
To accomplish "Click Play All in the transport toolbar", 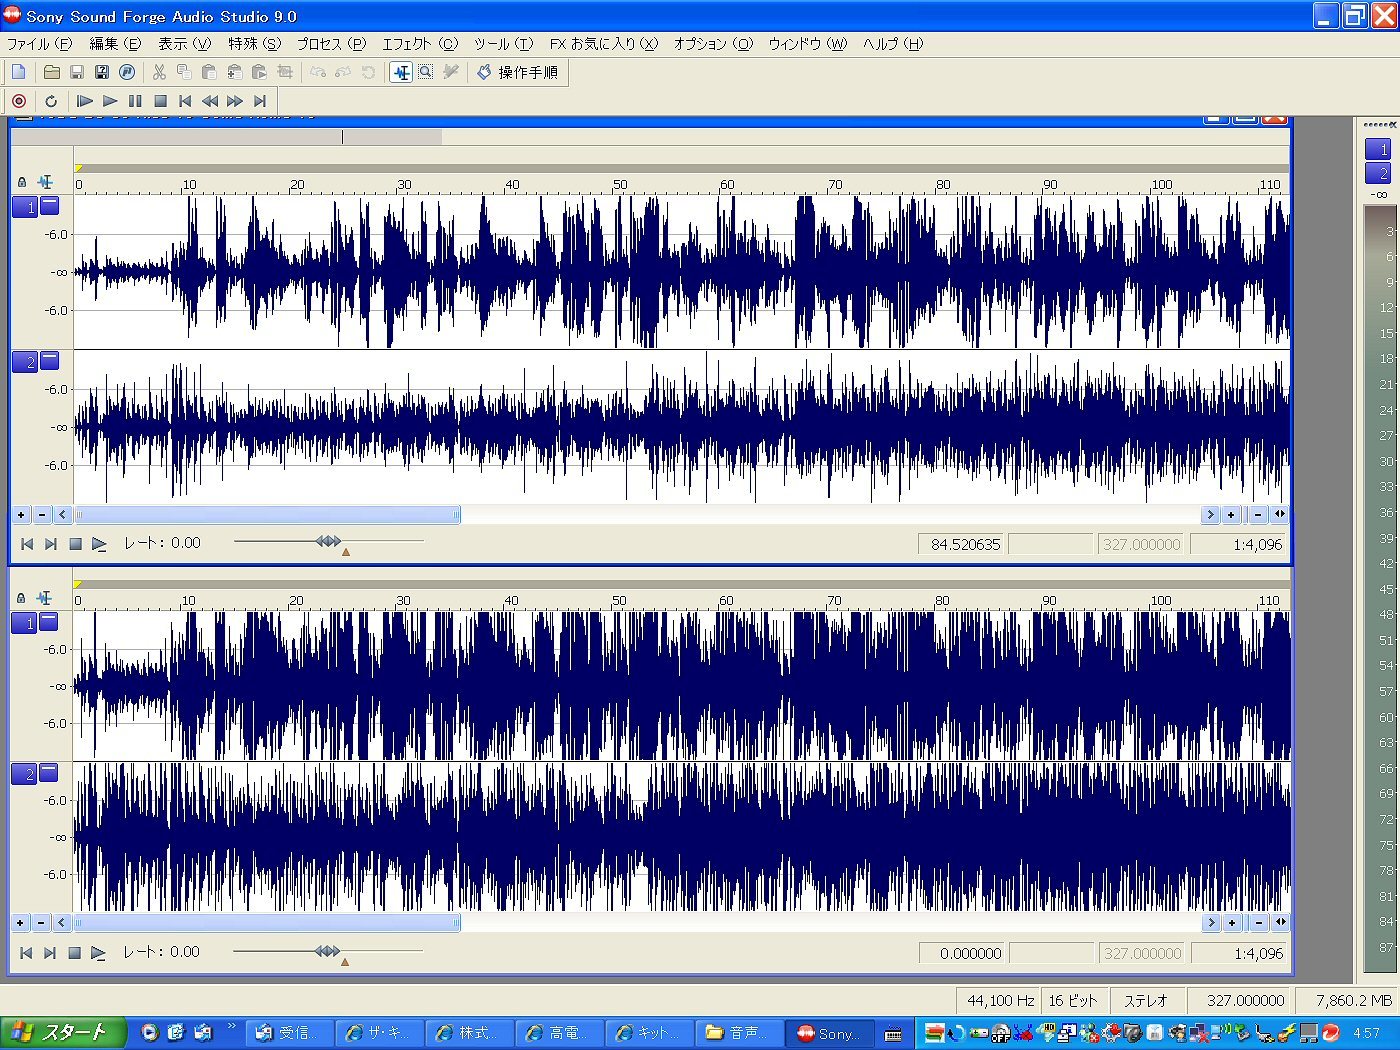I will tap(85, 101).
